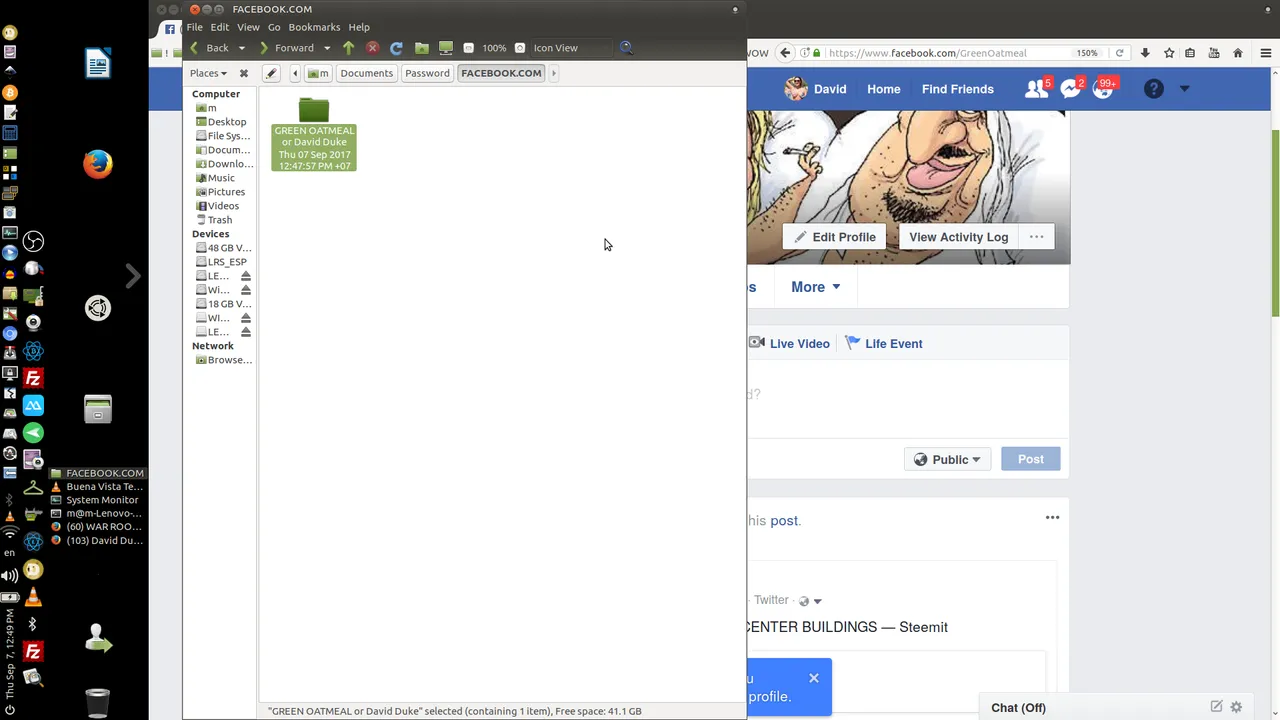Open the Forward history dropdown arrow
The width and height of the screenshot is (1280, 720).
tap(327, 48)
